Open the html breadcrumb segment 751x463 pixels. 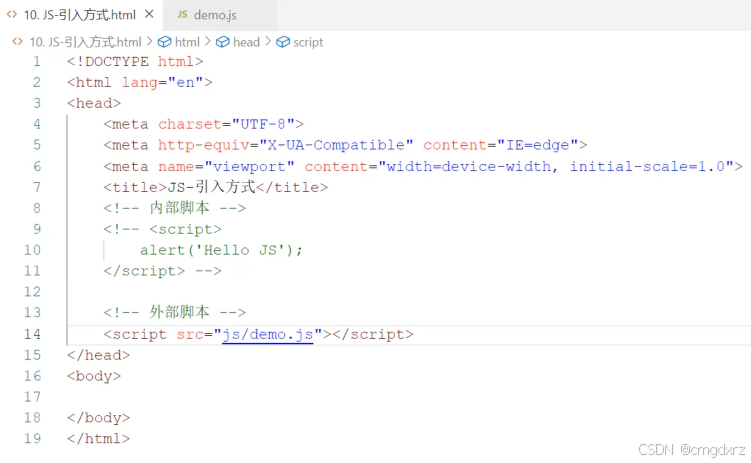click(x=187, y=42)
